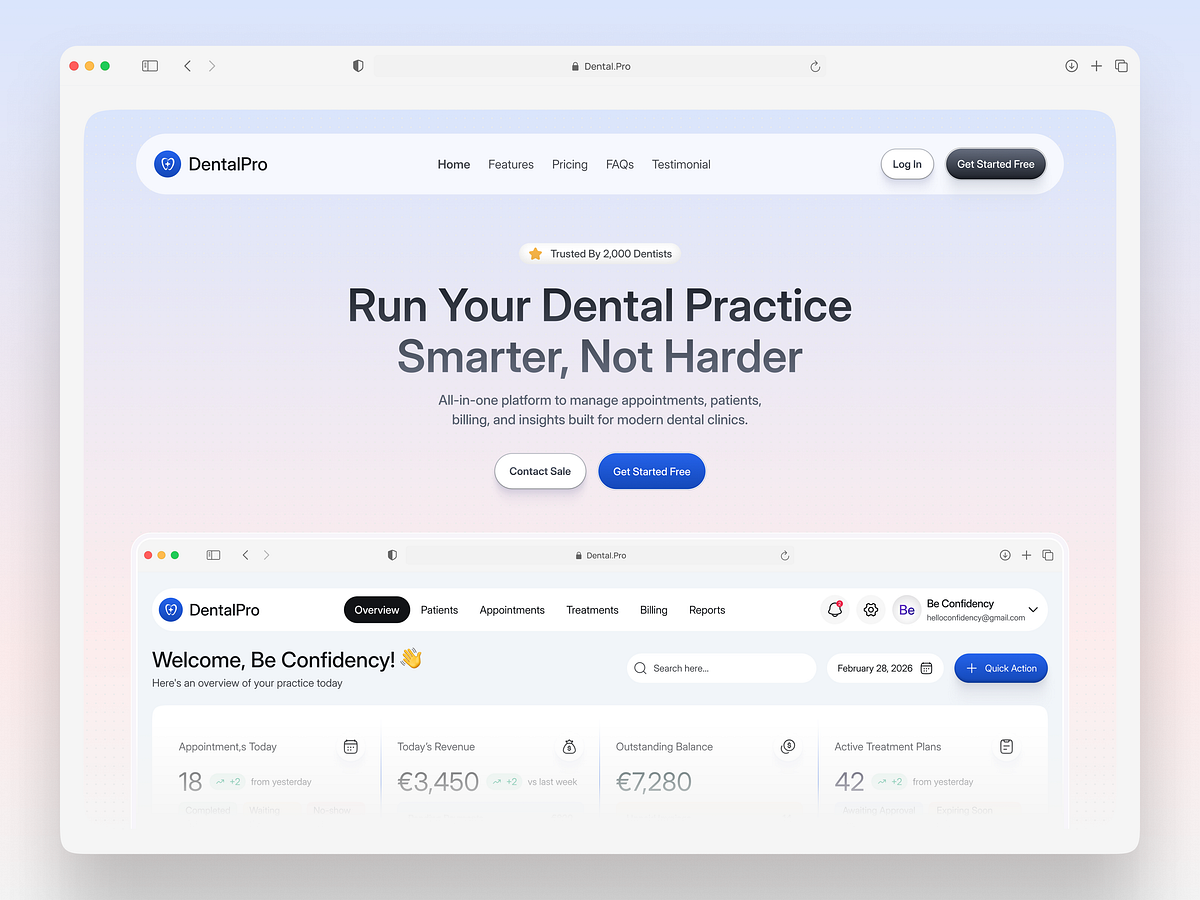The image size is (1200, 900).
Task: Click Get Started Free in the hero section
Action: coord(651,470)
